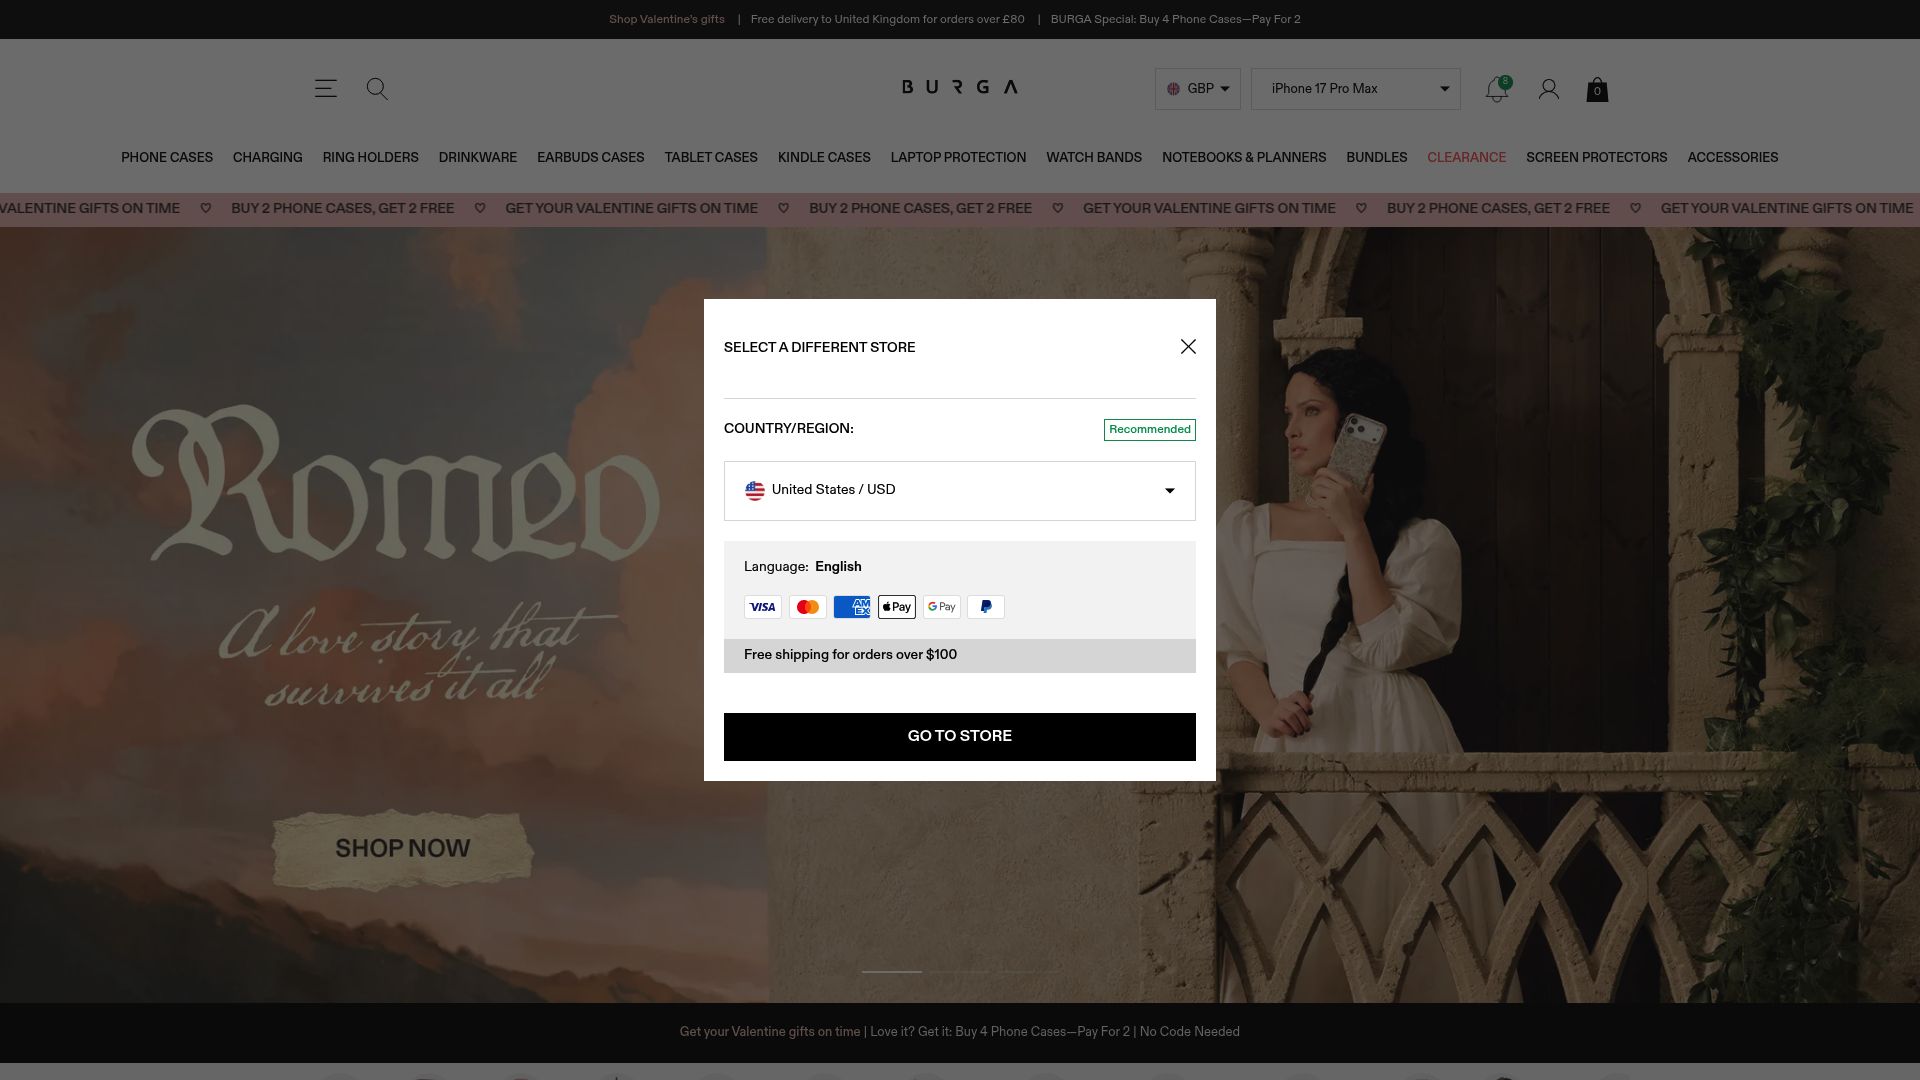Click the PayPal payment icon
The width and height of the screenshot is (1920, 1080).
click(x=986, y=607)
